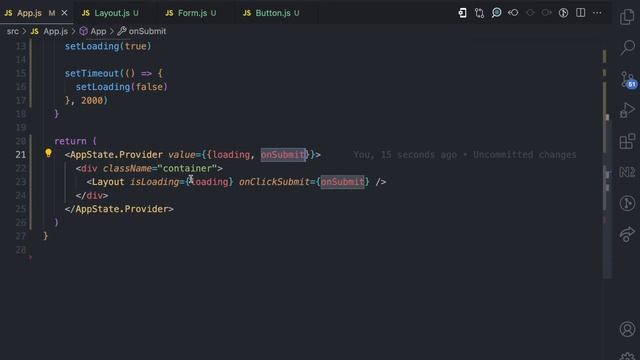Click the lightbulb quick fix on line 21

[x=48, y=153]
